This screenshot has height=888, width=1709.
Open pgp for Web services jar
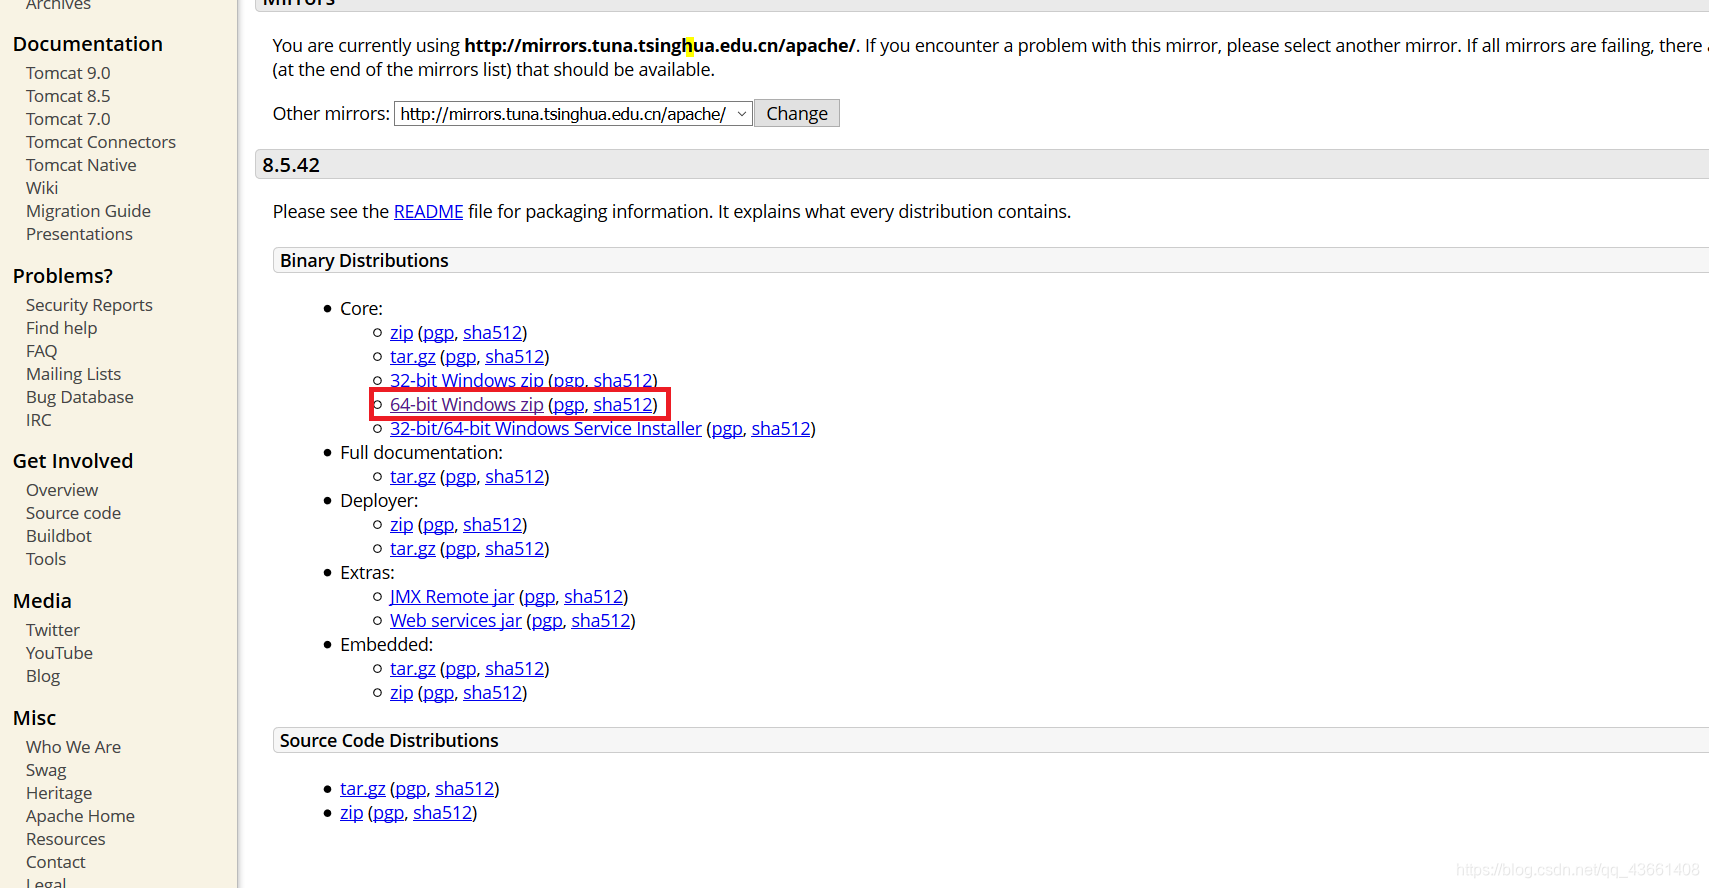tap(547, 621)
